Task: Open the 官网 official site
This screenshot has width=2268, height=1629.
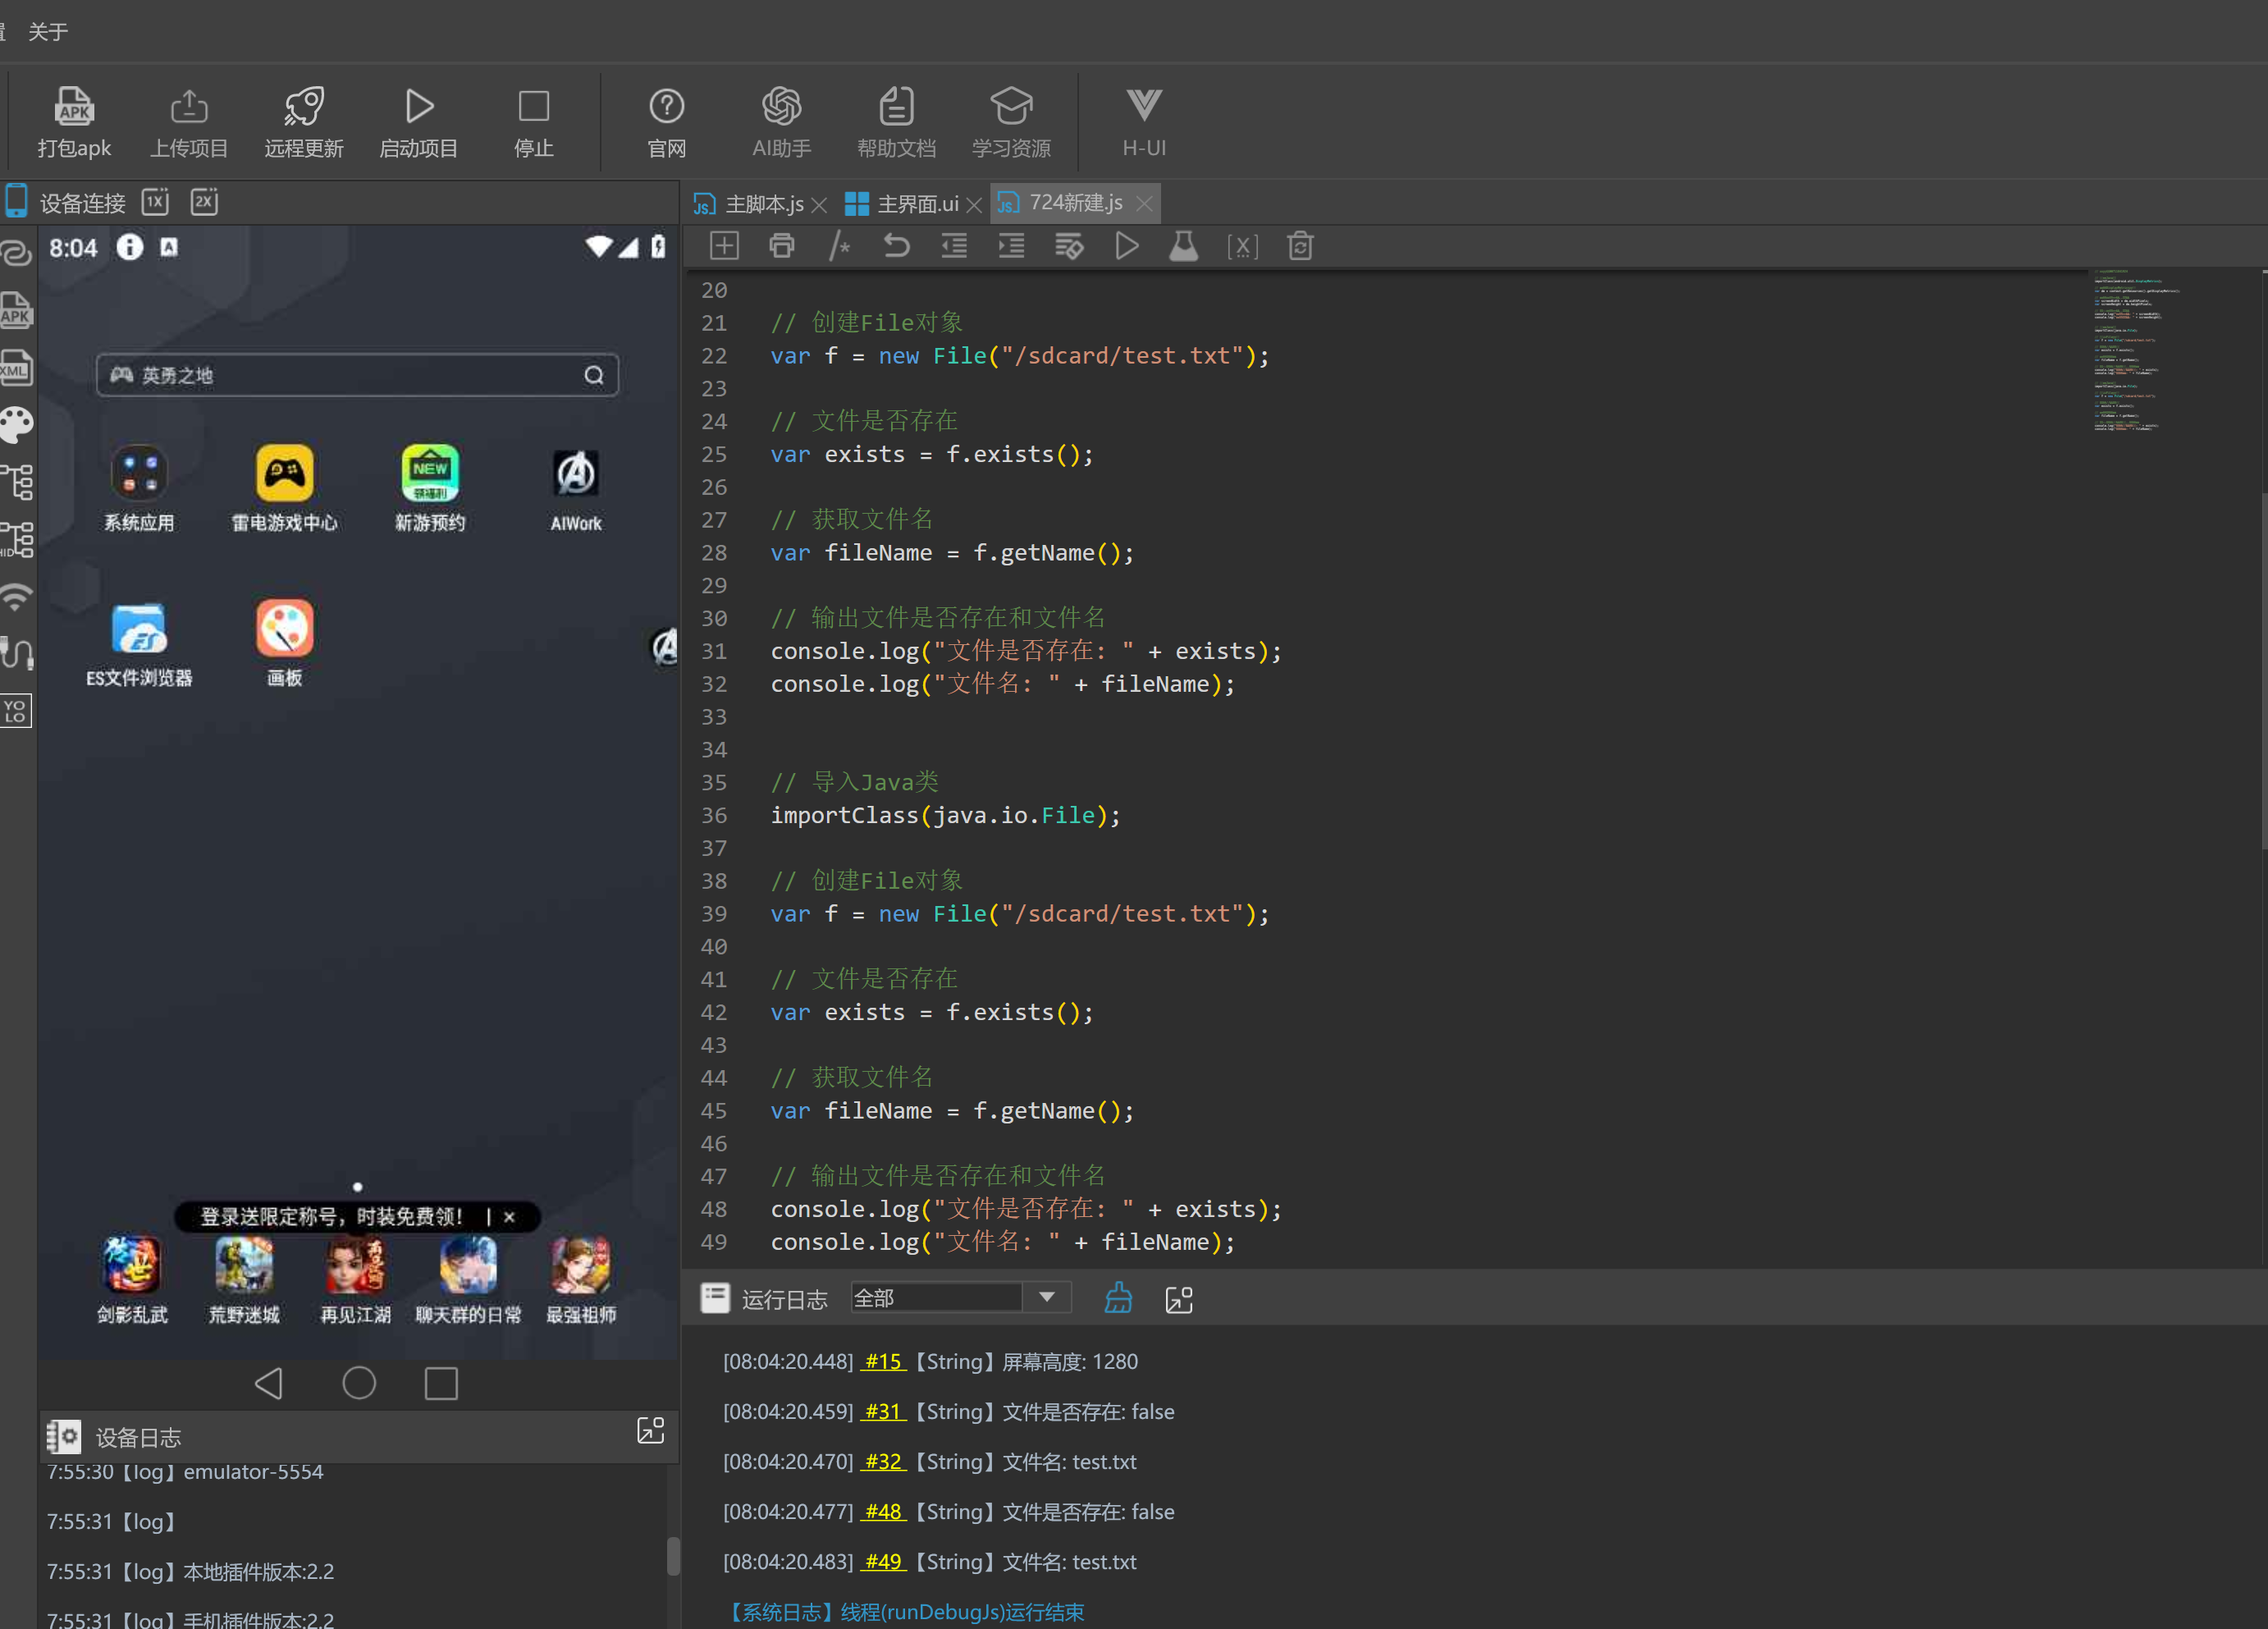Action: click(667, 121)
